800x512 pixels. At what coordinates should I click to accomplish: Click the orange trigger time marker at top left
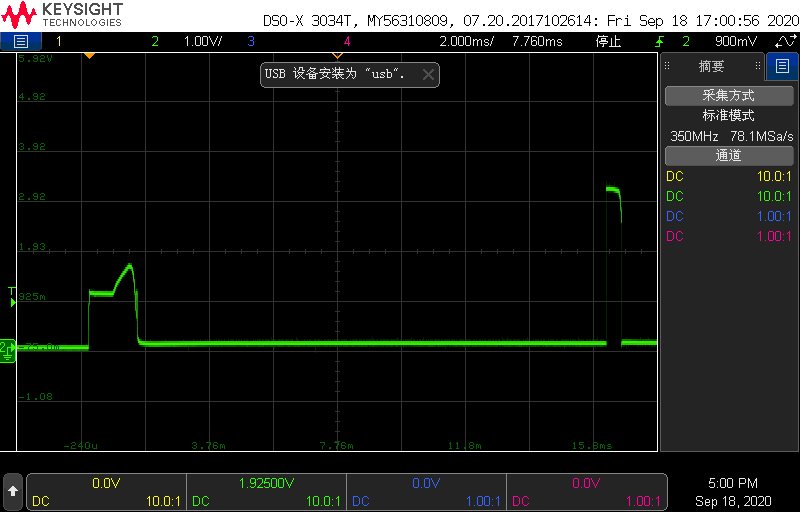pos(89,55)
